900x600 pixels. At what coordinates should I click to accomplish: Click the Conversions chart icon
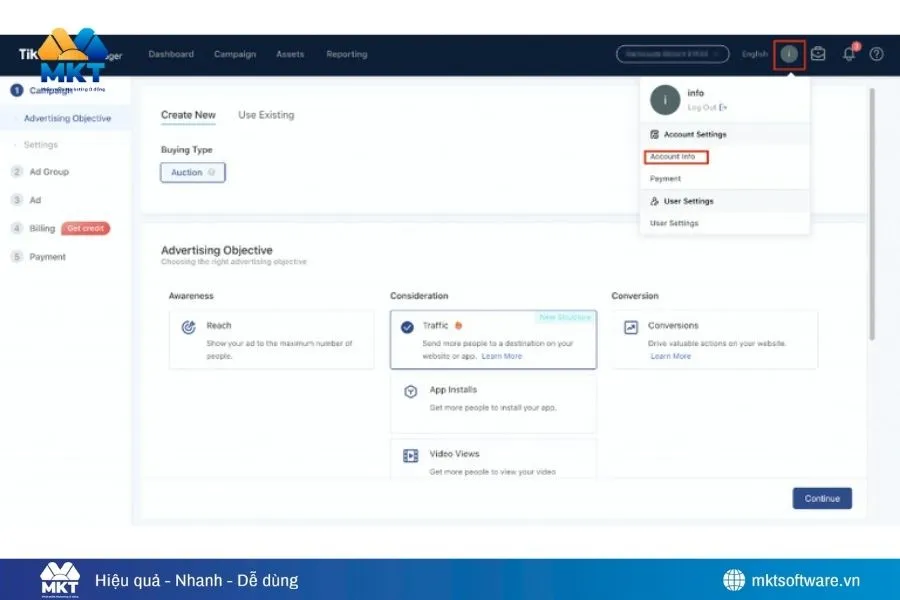[x=631, y=327]
